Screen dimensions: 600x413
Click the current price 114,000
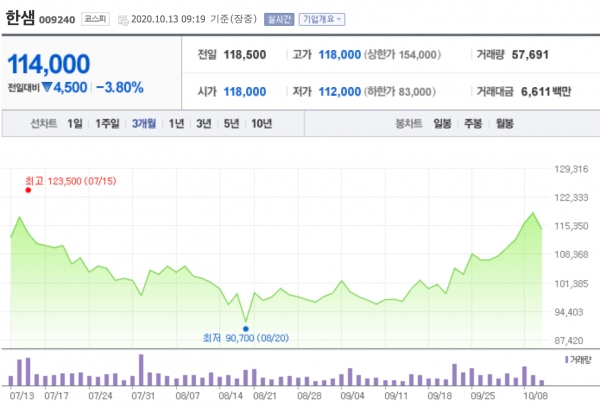[49, 64]
